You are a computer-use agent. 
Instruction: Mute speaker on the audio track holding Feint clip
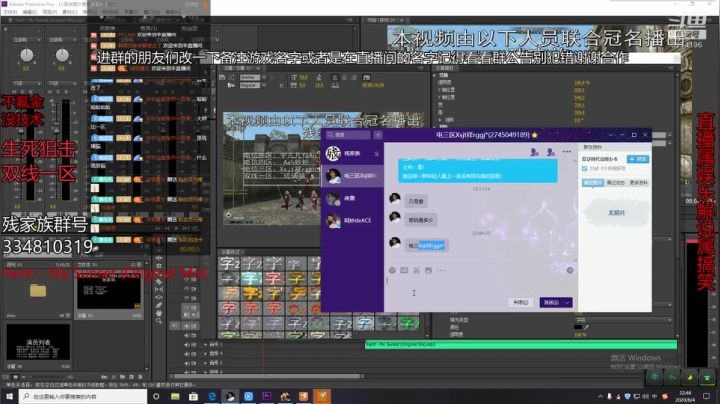[186, 344]
